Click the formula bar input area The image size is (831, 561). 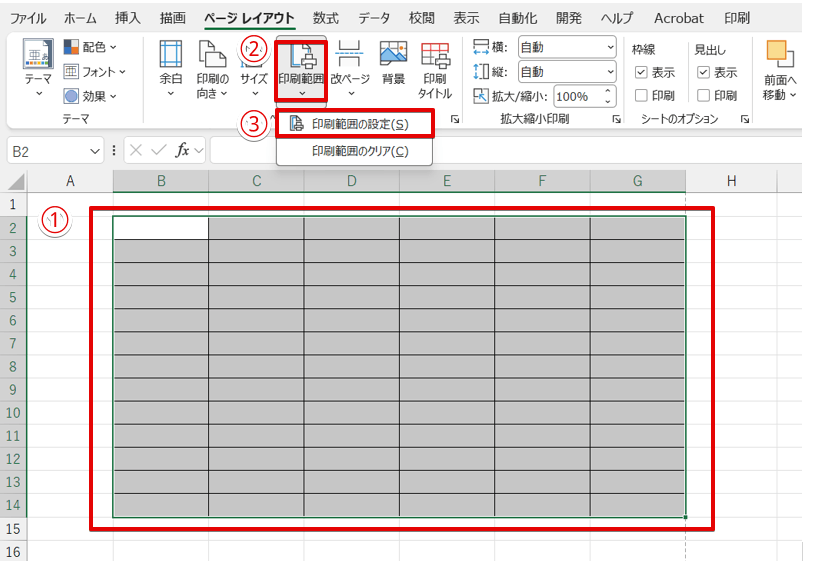[x=506, y=151]
